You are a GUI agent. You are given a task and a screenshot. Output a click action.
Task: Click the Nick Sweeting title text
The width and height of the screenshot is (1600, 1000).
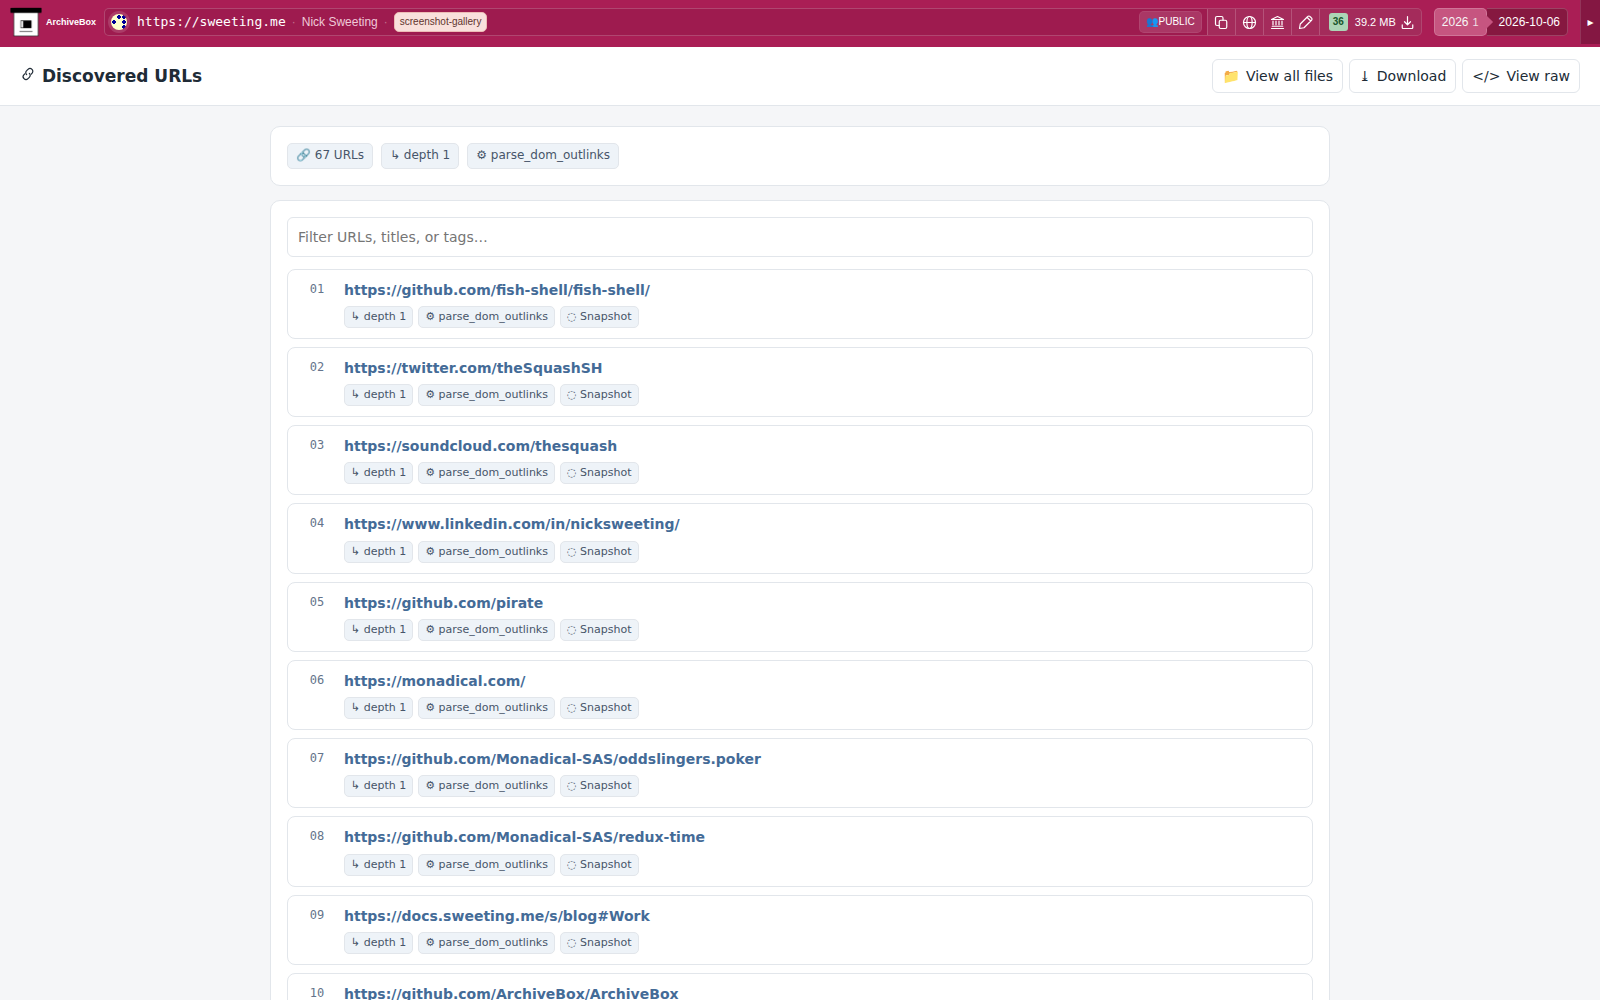click(x=339, y=22)
